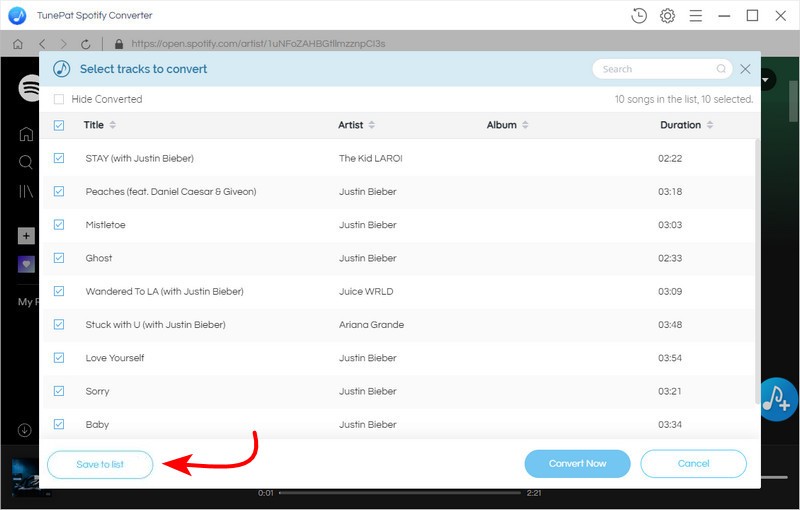
Task: Open the hamburger menu icon
Action: (x=696, y=16)
